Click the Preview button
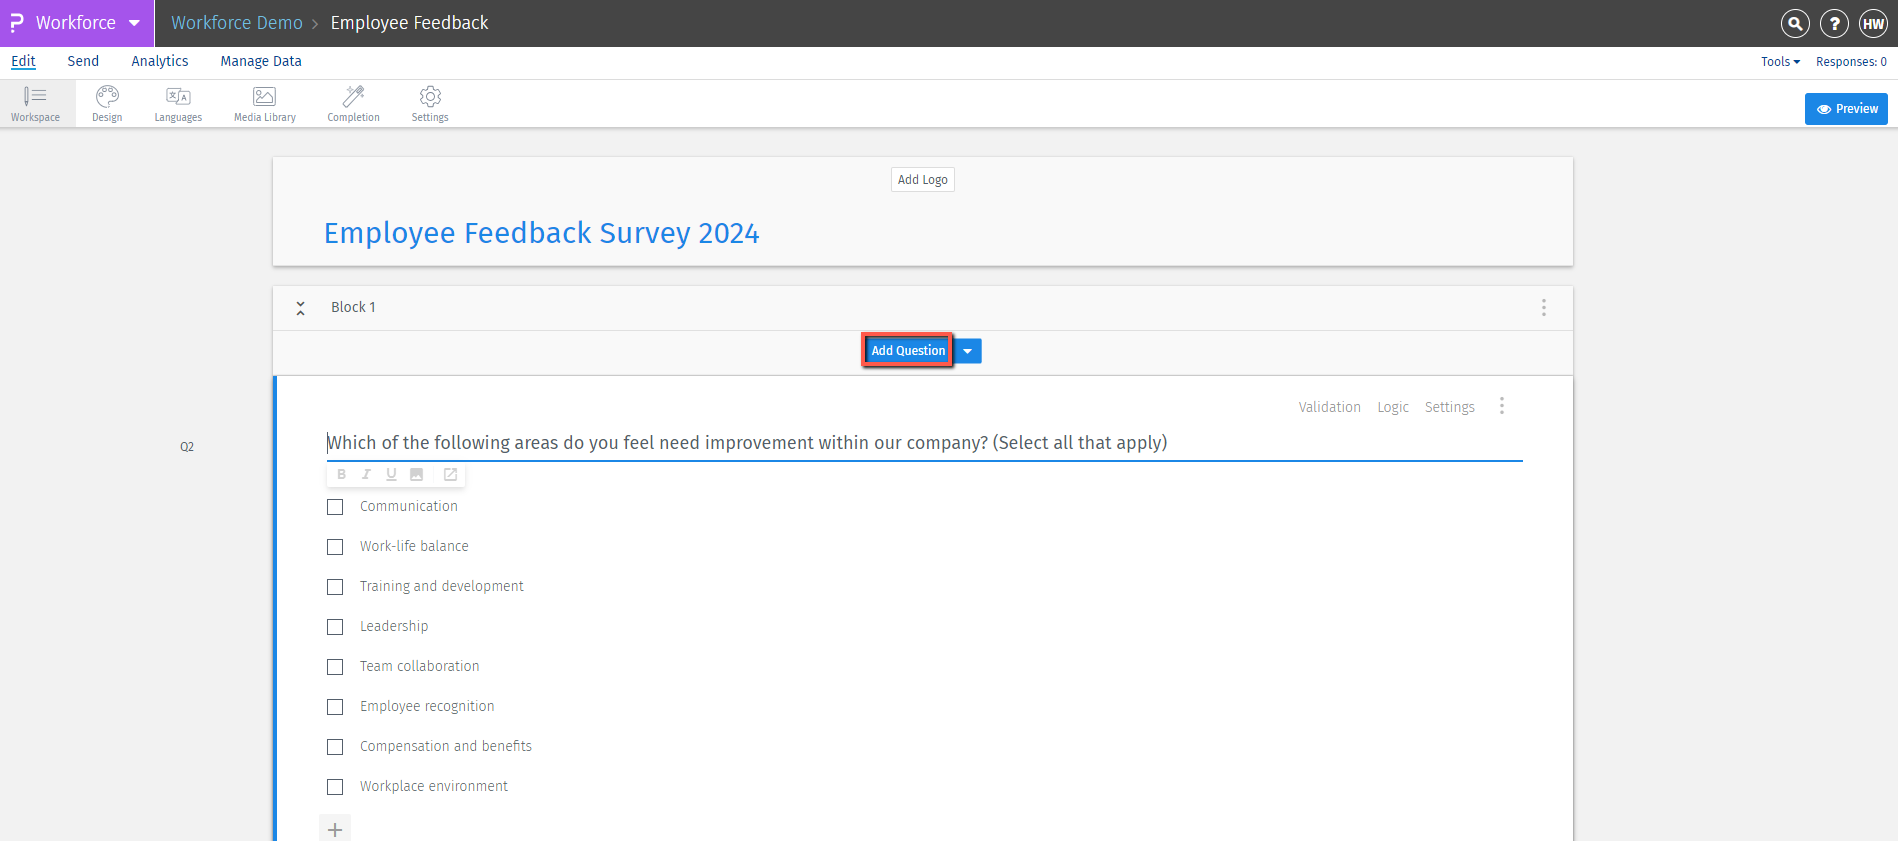 (1846, 109)
